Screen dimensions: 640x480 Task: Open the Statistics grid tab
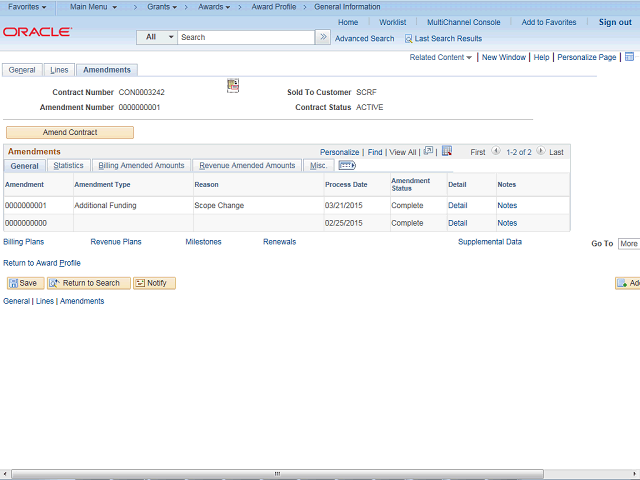pyautogui.click(x=68, y=165)
